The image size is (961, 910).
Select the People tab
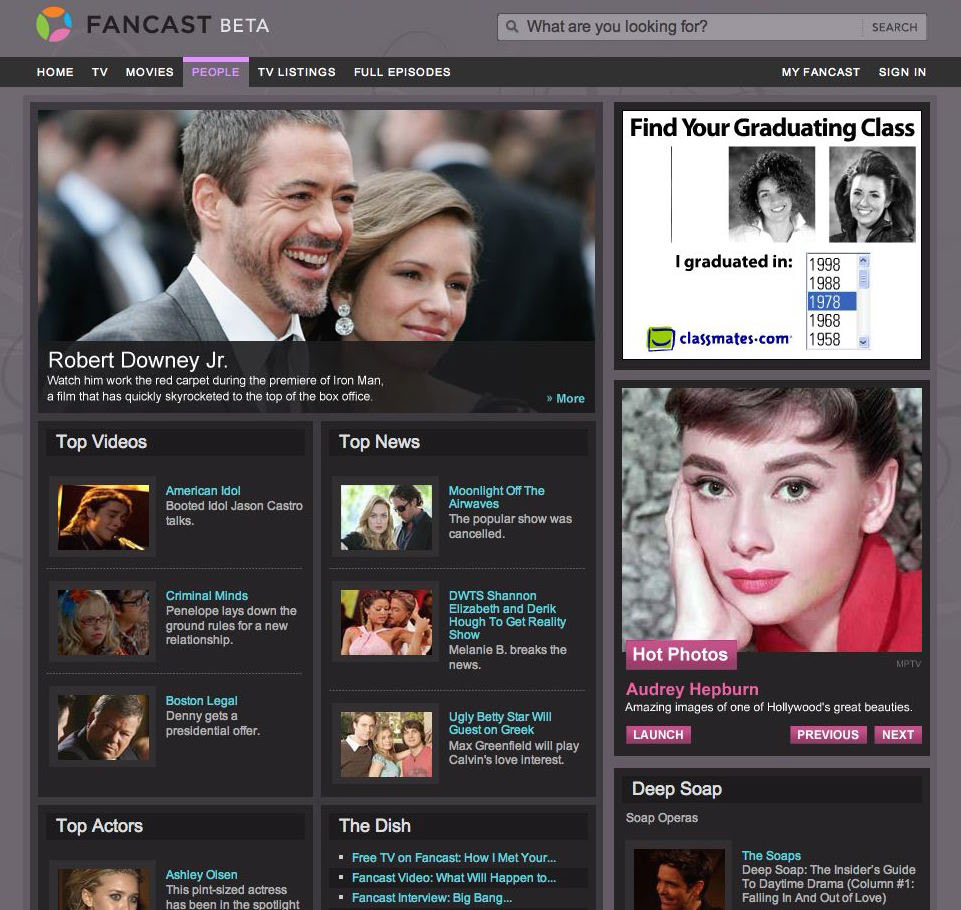tap(216, 72)
